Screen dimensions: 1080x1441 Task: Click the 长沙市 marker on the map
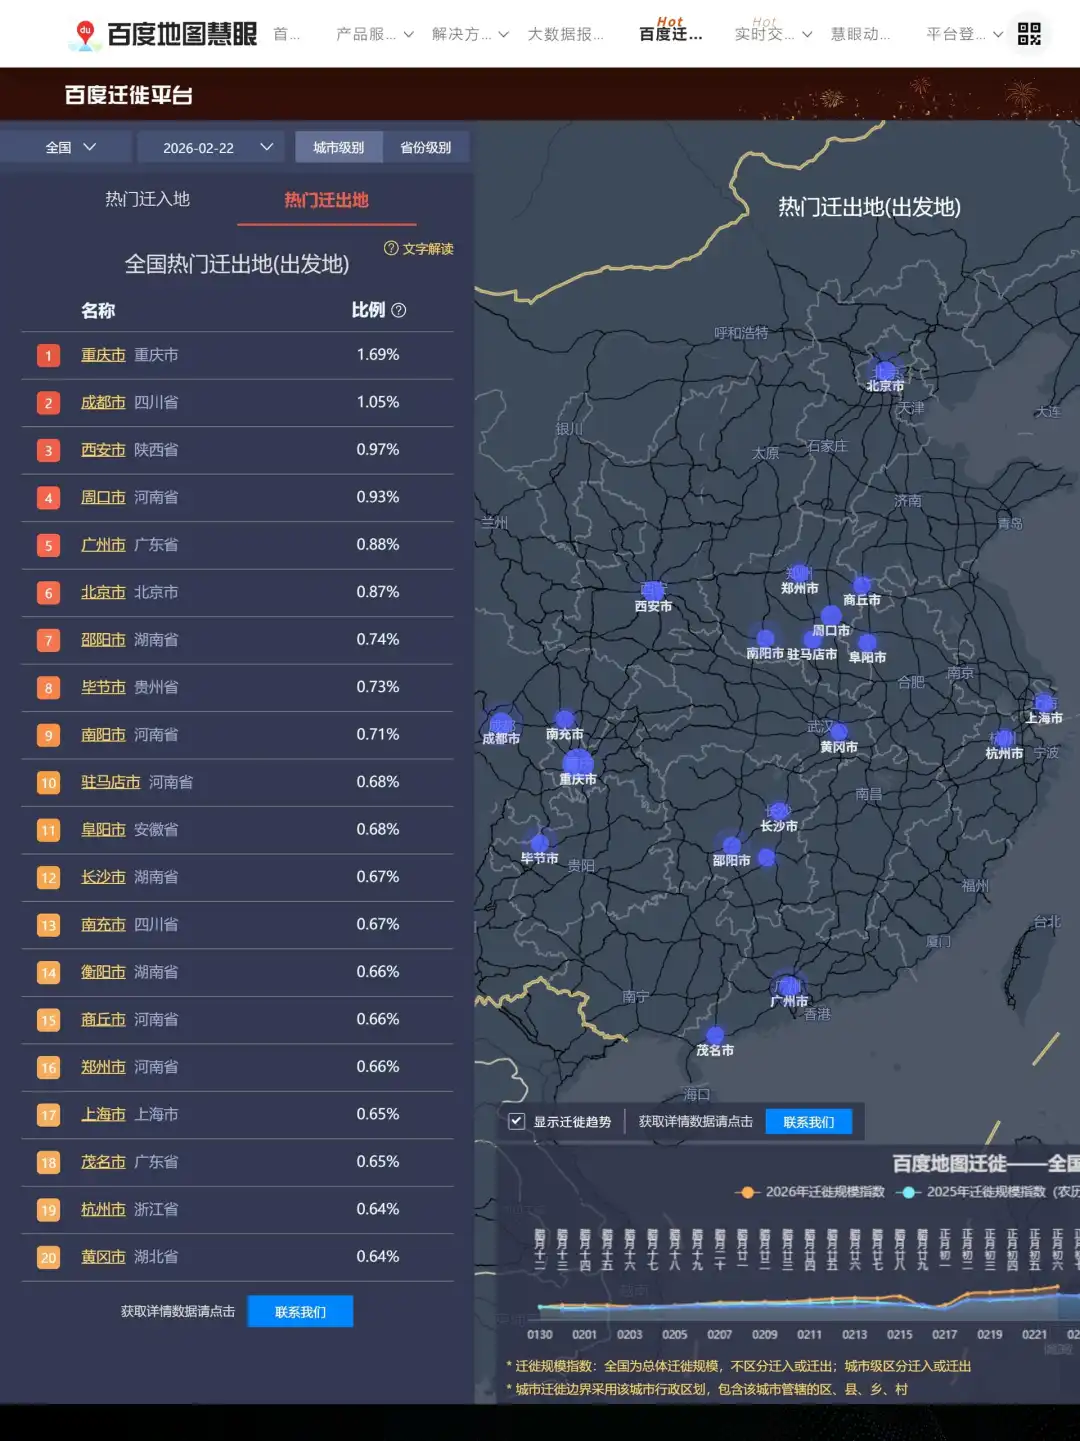pyautogui.click(x=779, y=811)
